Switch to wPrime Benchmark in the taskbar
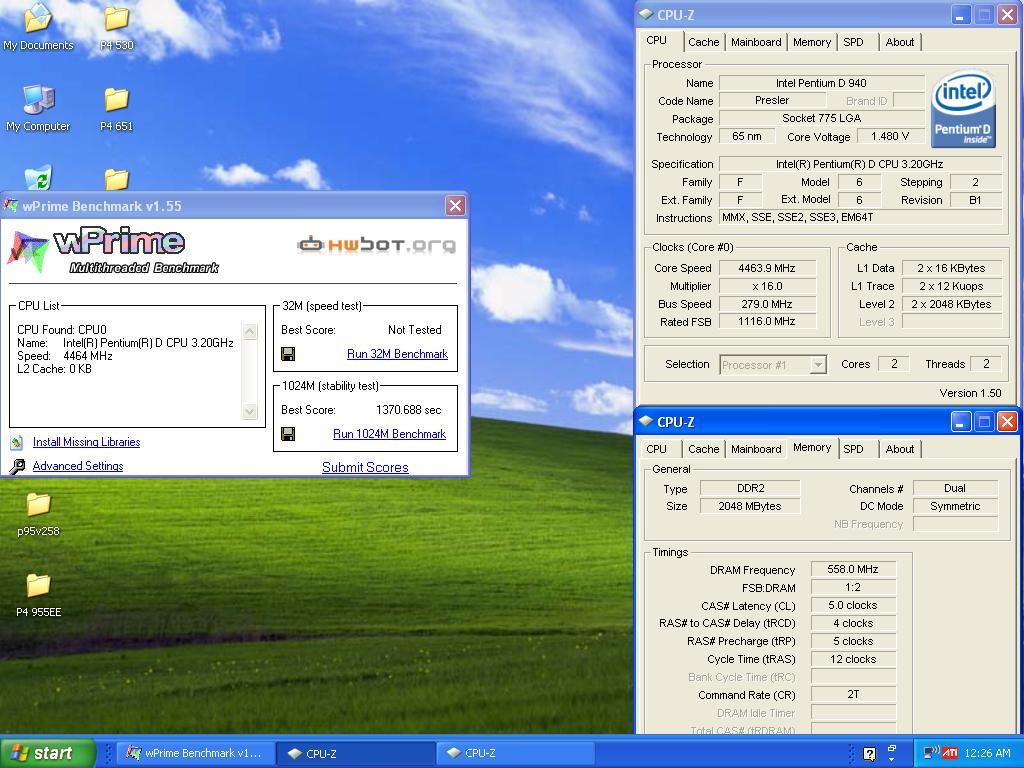Screen dimensions: 1024x768 (x=195, y=753)
